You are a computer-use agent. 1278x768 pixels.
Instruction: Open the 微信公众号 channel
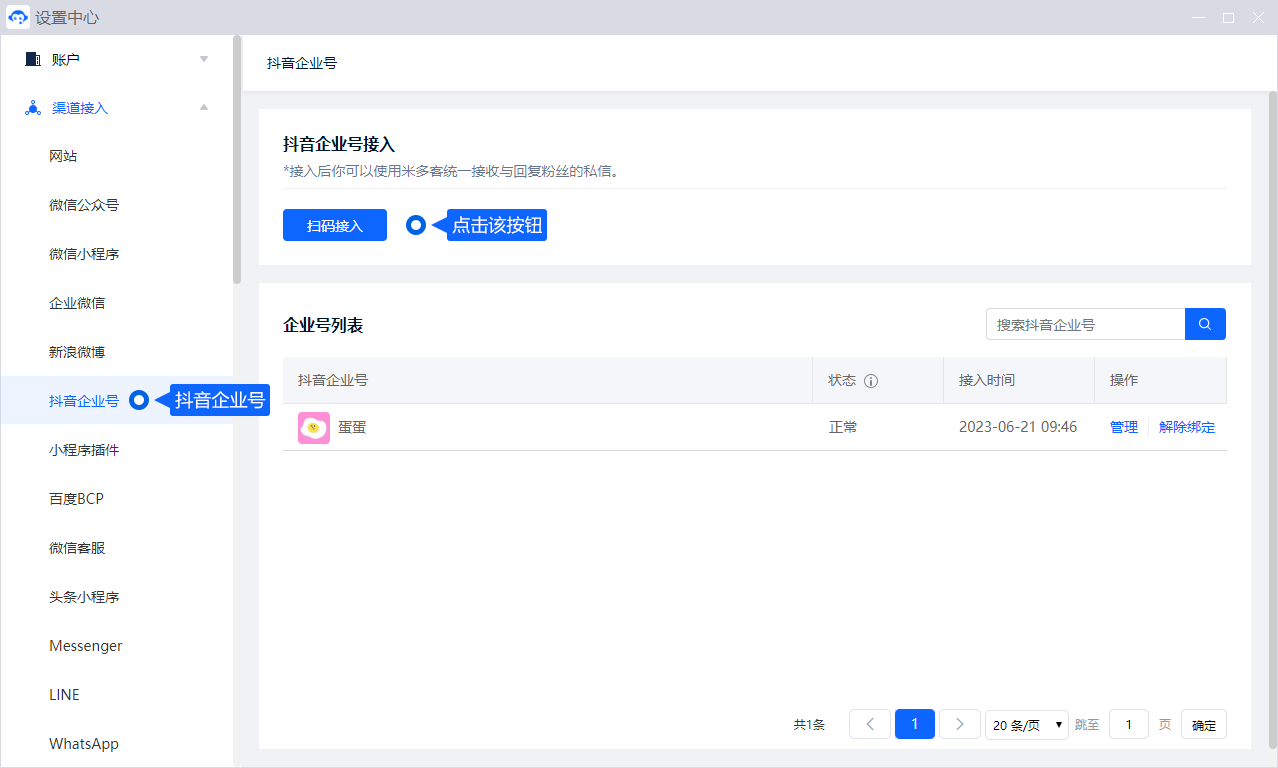pyautogui.click(x=84, y=205)
